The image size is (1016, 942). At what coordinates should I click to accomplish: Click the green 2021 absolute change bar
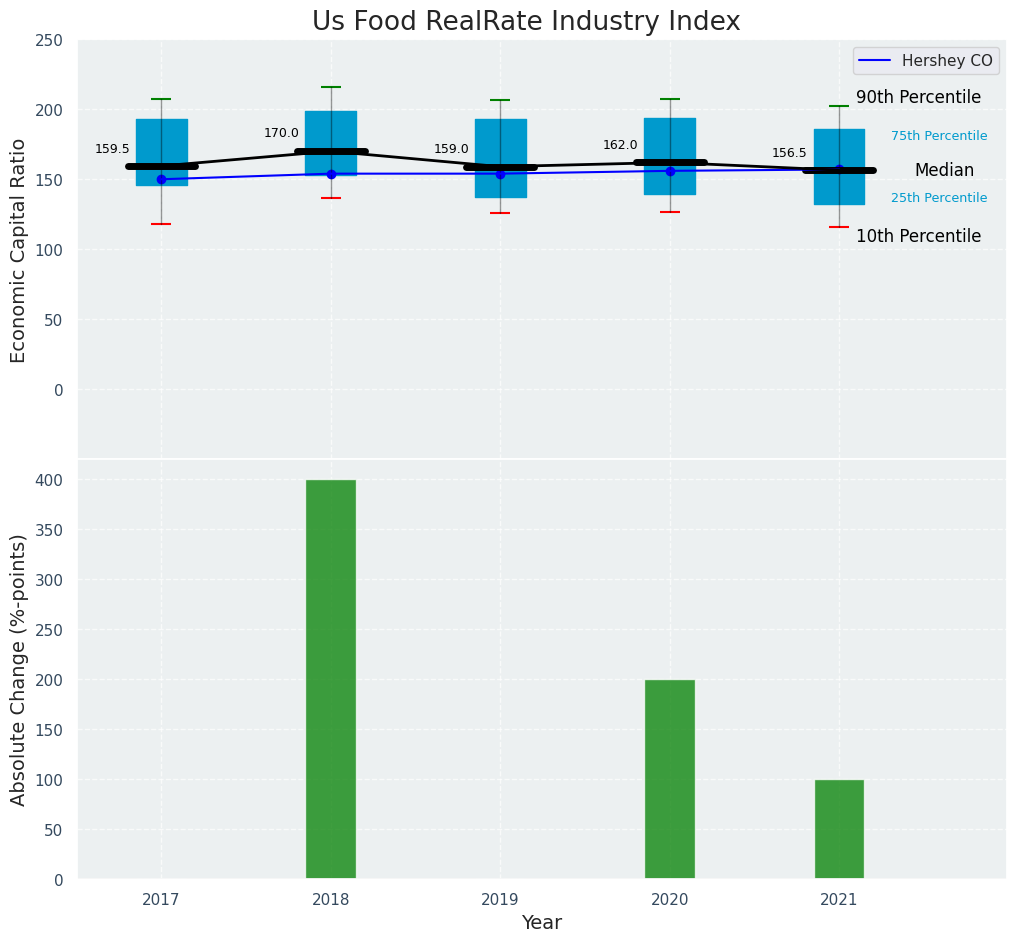pos(839,830)
